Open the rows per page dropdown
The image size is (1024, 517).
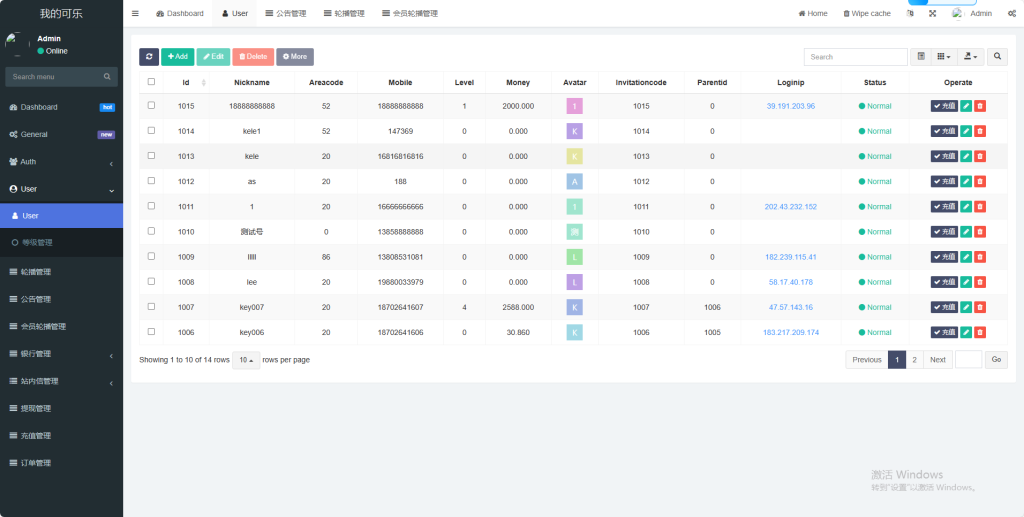click(x=246, y=360)
